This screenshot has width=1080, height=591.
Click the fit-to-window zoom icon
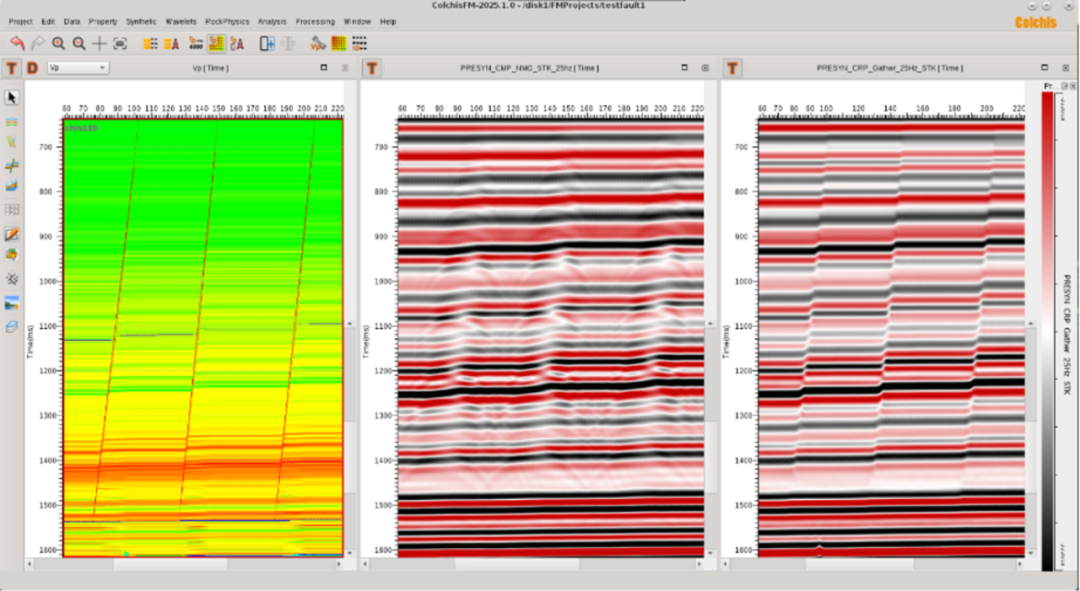[120, 43]
